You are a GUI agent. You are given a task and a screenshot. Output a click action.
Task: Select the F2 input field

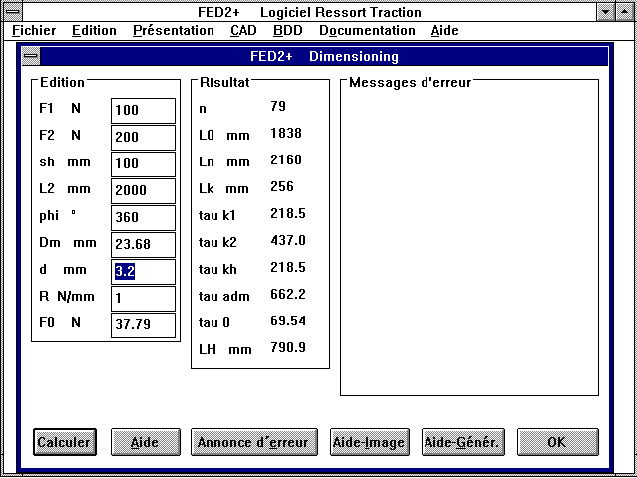(143, 137)
